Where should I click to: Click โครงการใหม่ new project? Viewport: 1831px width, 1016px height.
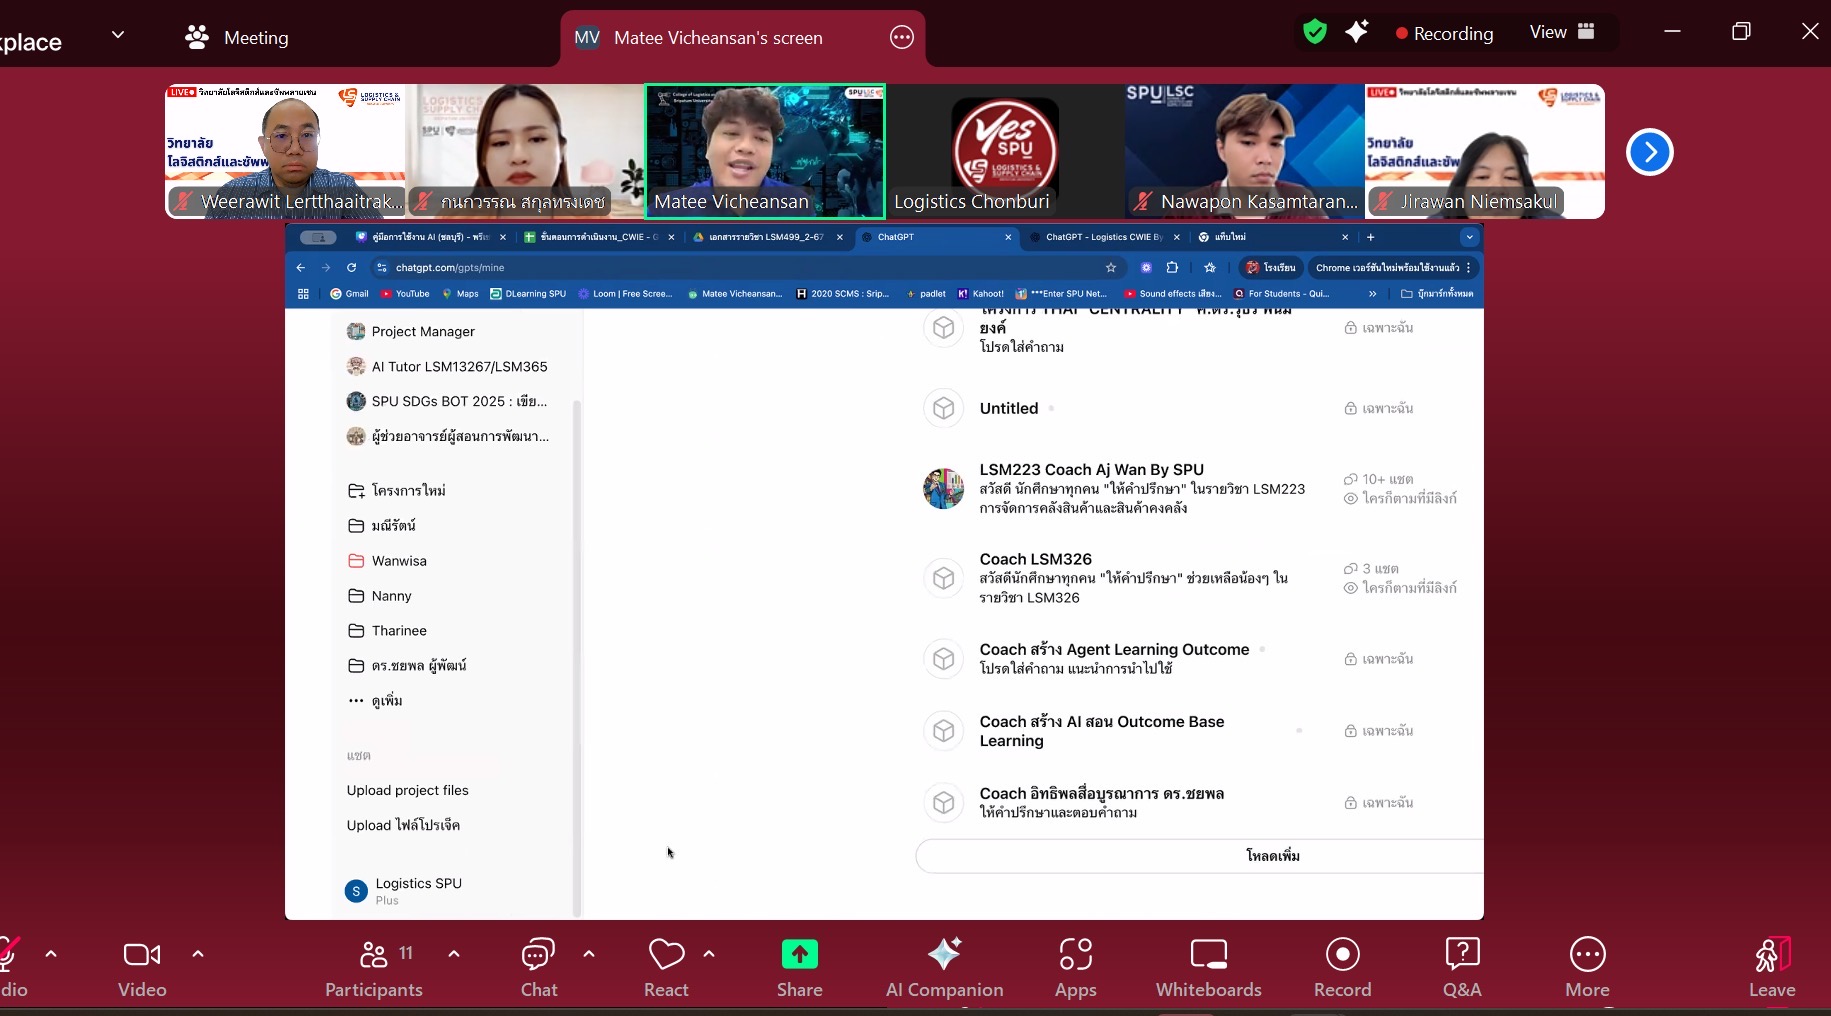click(x=397, y=491)
